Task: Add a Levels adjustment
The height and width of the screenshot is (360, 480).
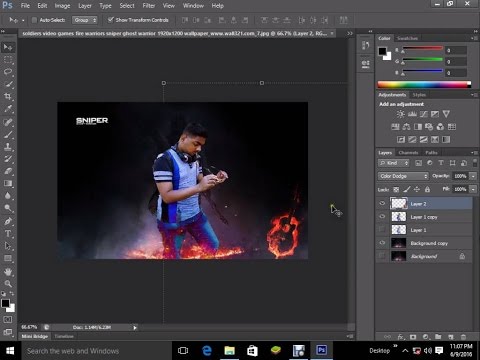Action: point(412,114)
